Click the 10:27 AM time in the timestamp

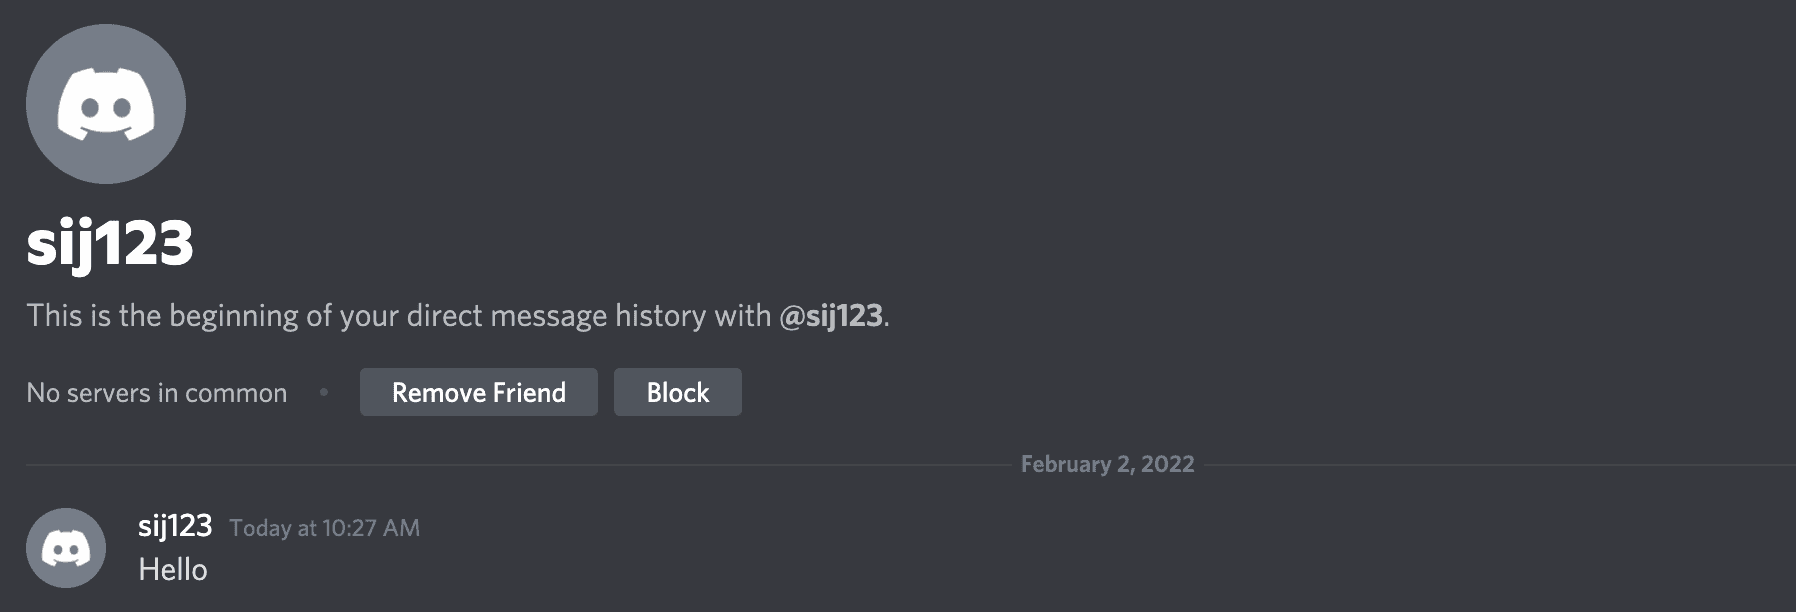371,528
